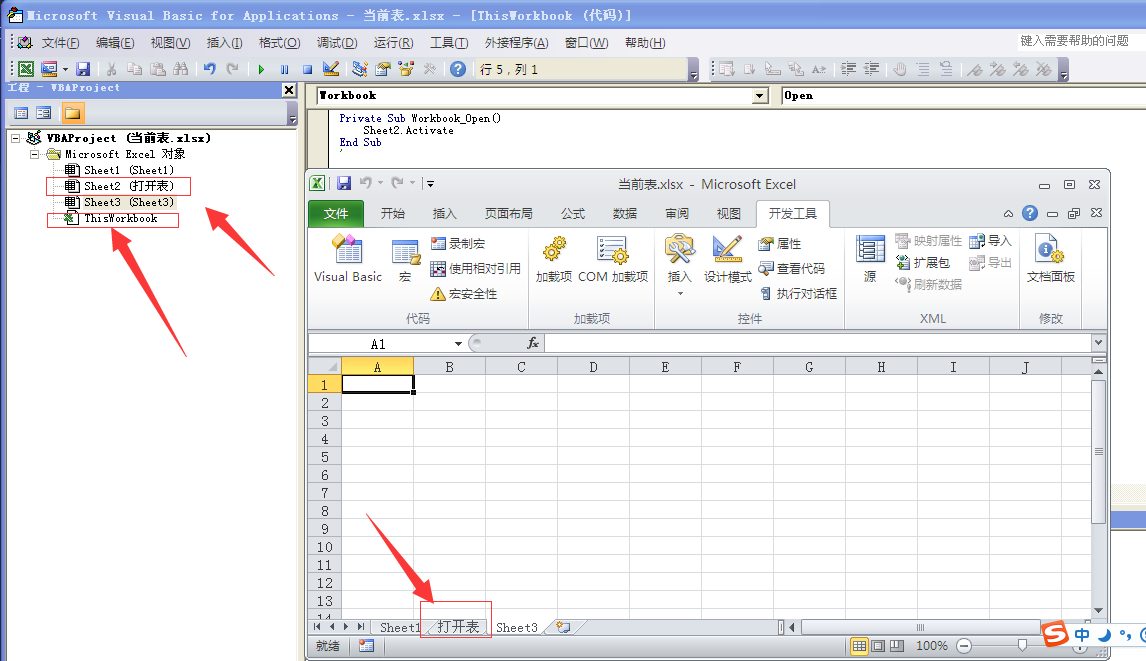Viewport: 1146px width, 661px height.
Task: Switch to the 公式 ribbon tab
Action: coord(573,214)
